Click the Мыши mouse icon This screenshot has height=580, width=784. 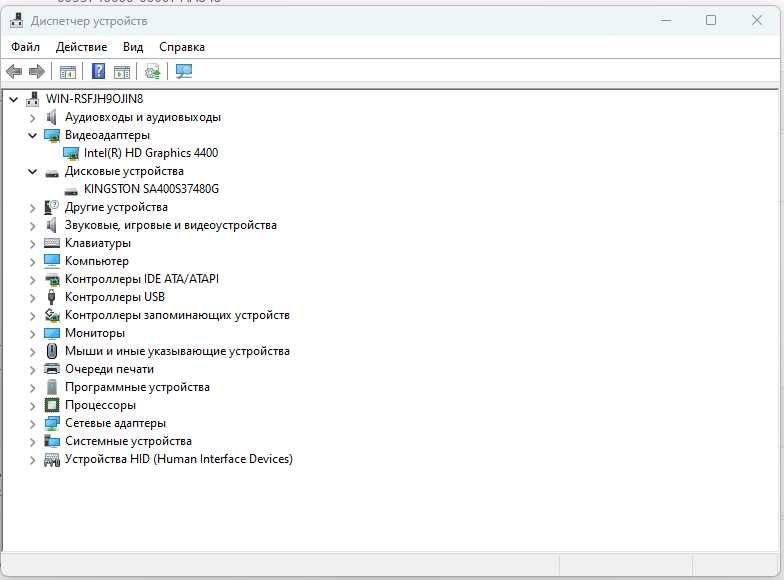(52, 351)
